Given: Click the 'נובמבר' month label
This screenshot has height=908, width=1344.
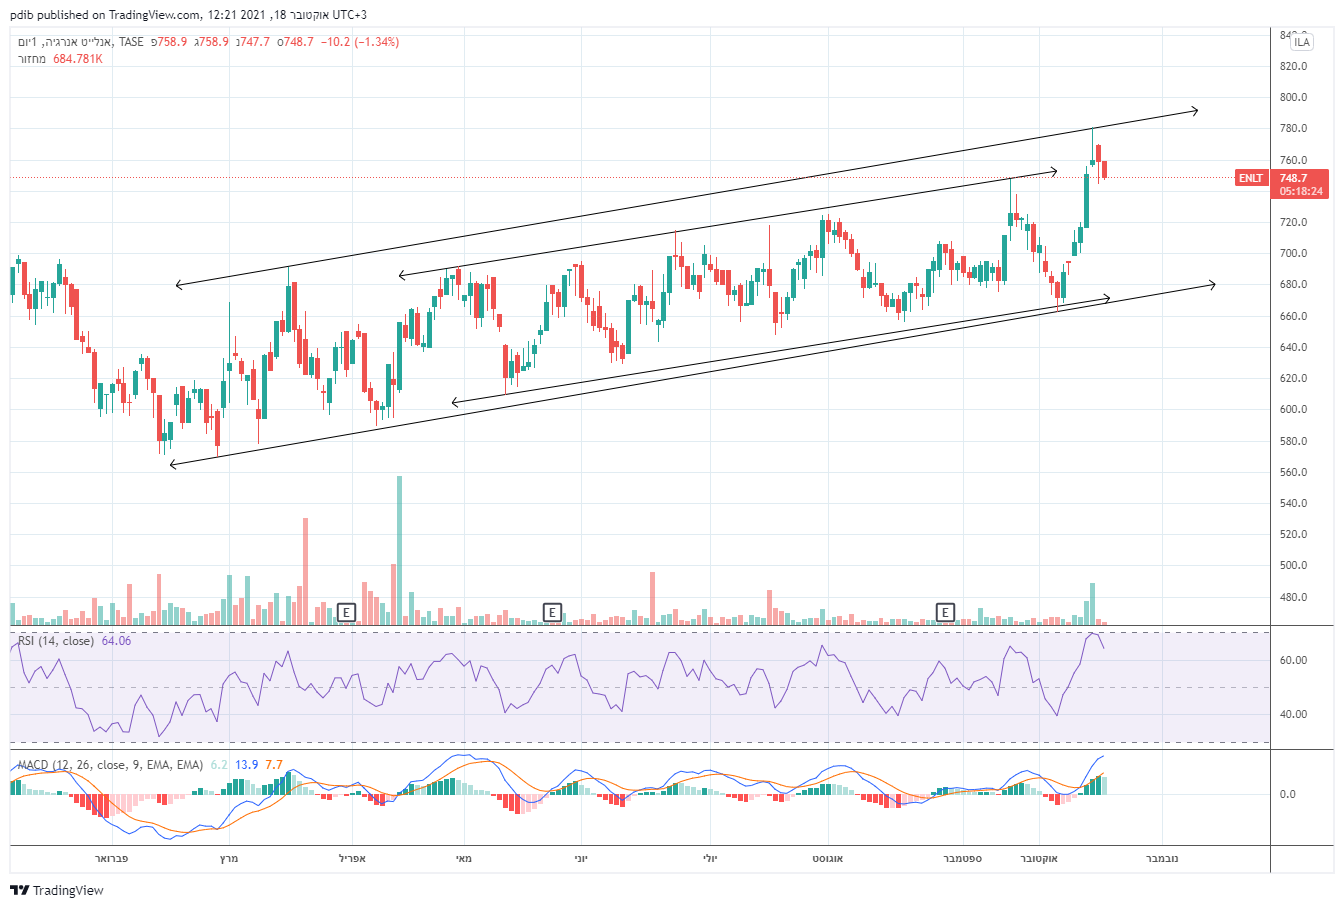Looking at the screenshot, I should [1161, 858].
